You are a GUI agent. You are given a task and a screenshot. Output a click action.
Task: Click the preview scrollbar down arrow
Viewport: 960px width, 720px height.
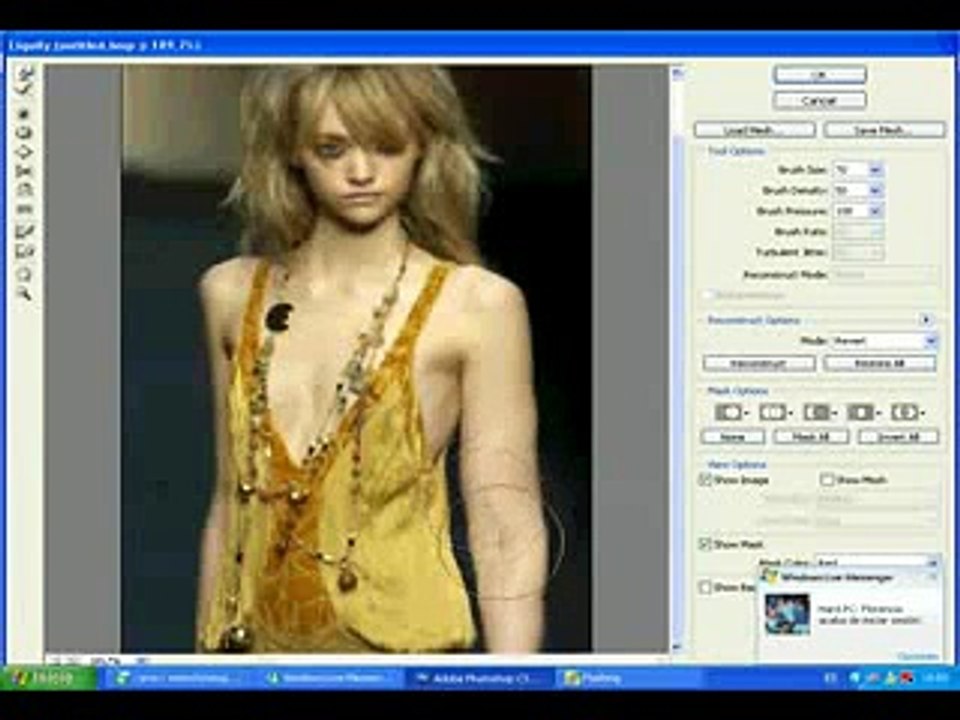(677, 646)
